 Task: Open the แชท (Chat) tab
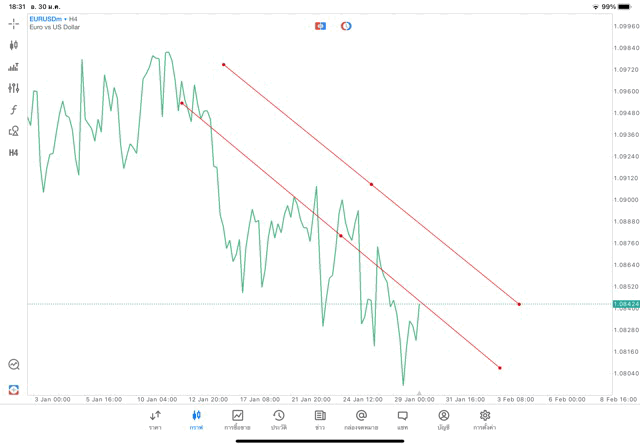[402, 419]
